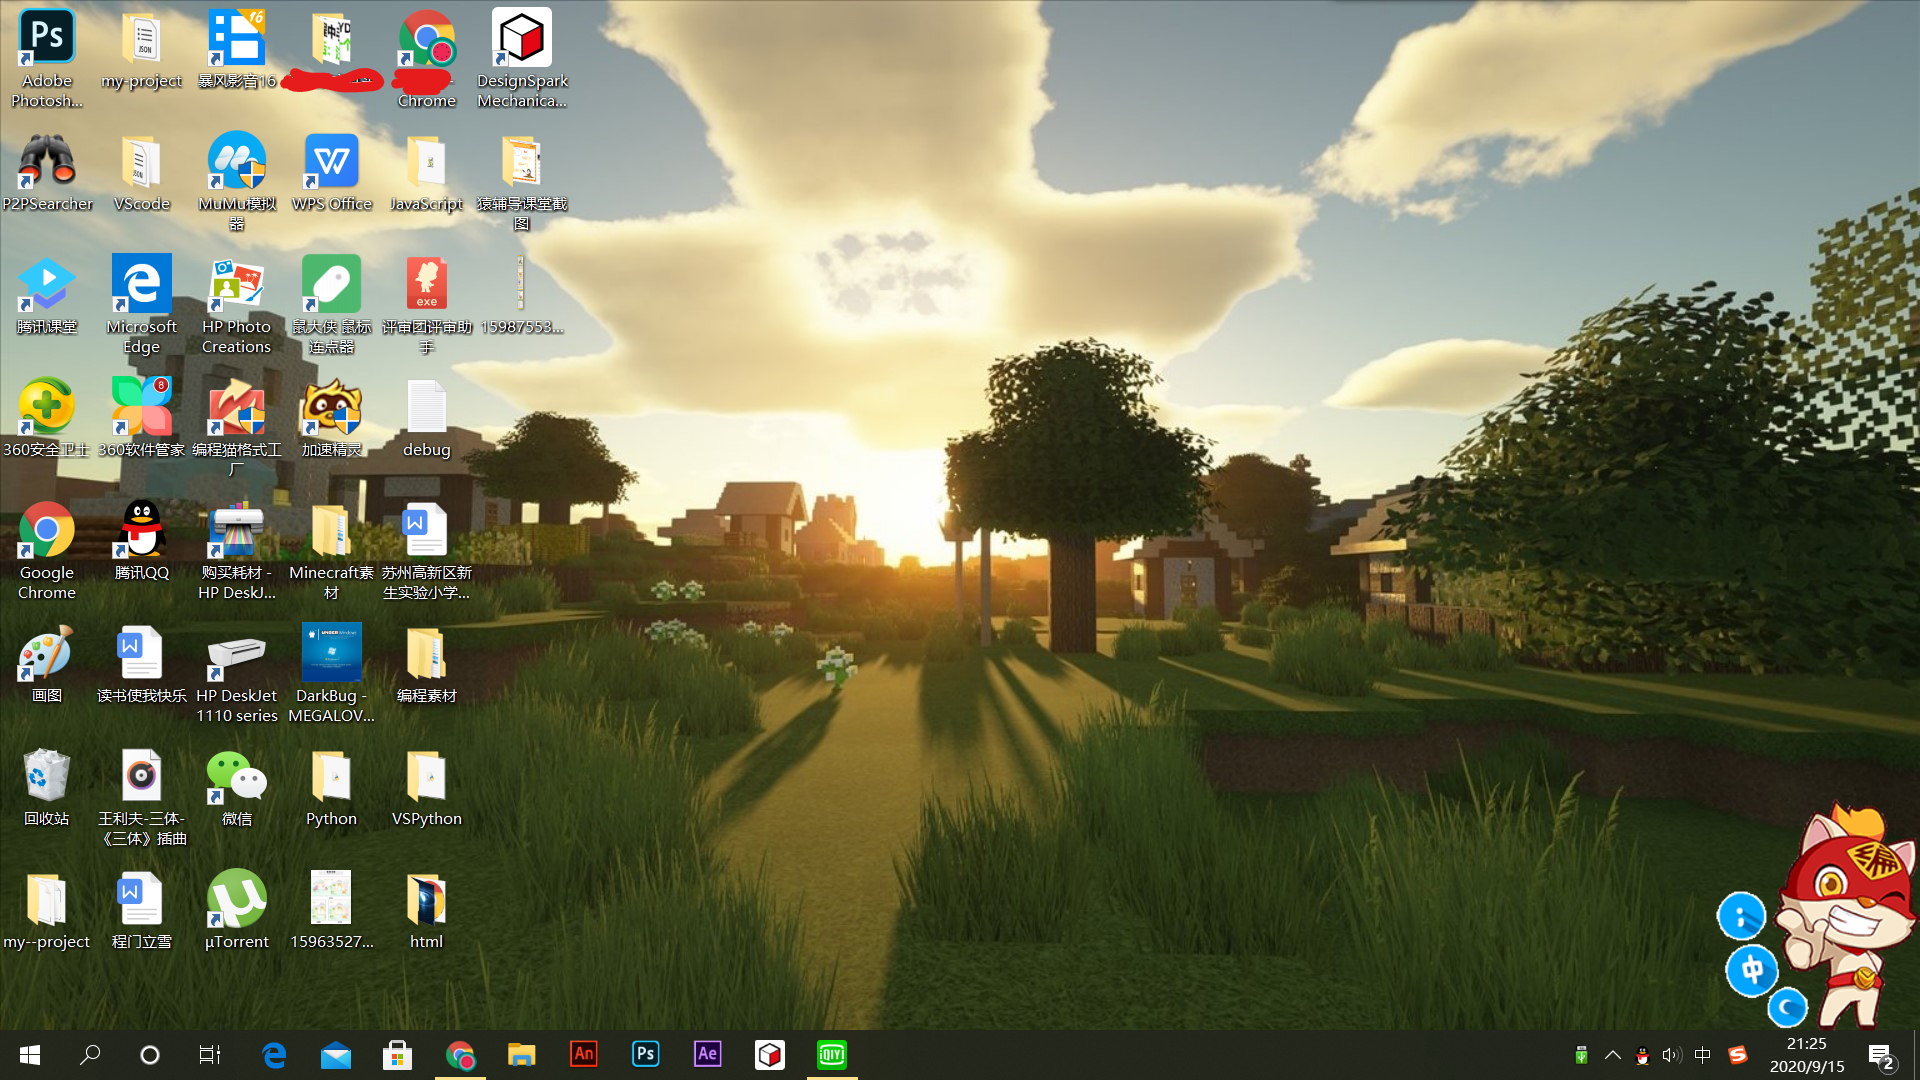Open the html folder on desktop
The height and width of the screenshot is (1080, 1920).
pos(427,910)
